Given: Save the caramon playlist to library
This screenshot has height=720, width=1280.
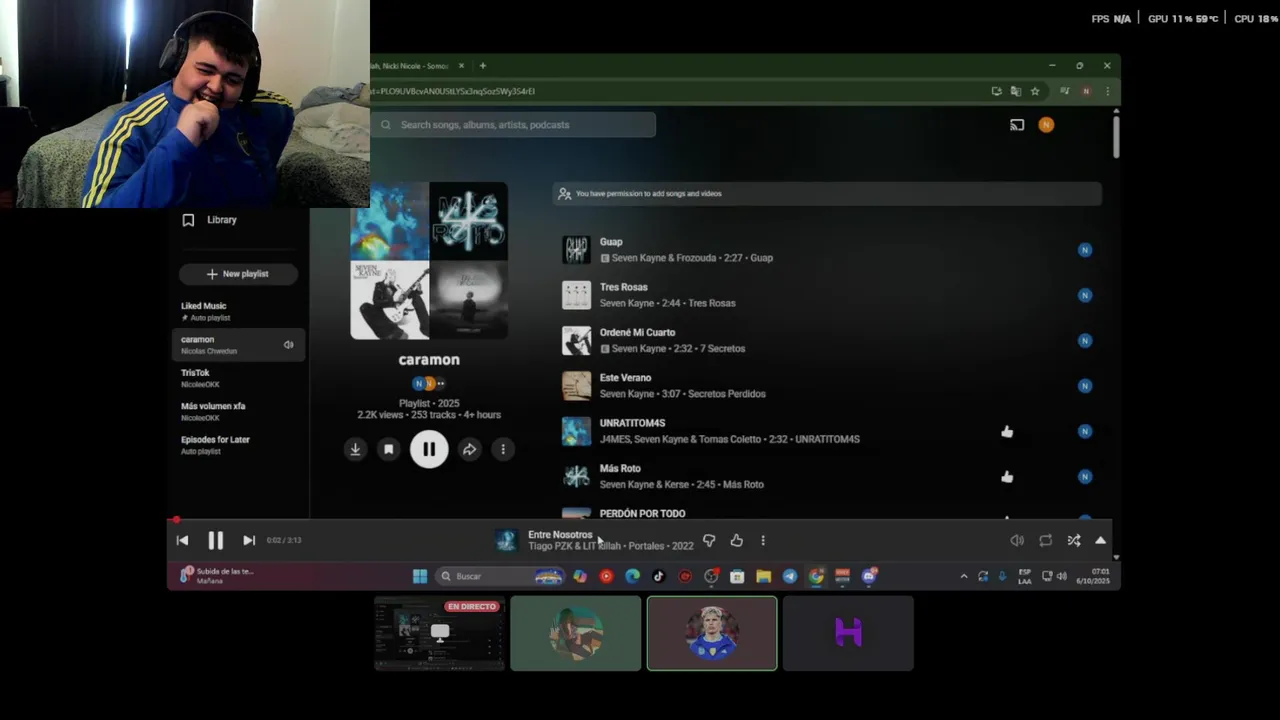Looking at the screenshot, I should point(389,450).
